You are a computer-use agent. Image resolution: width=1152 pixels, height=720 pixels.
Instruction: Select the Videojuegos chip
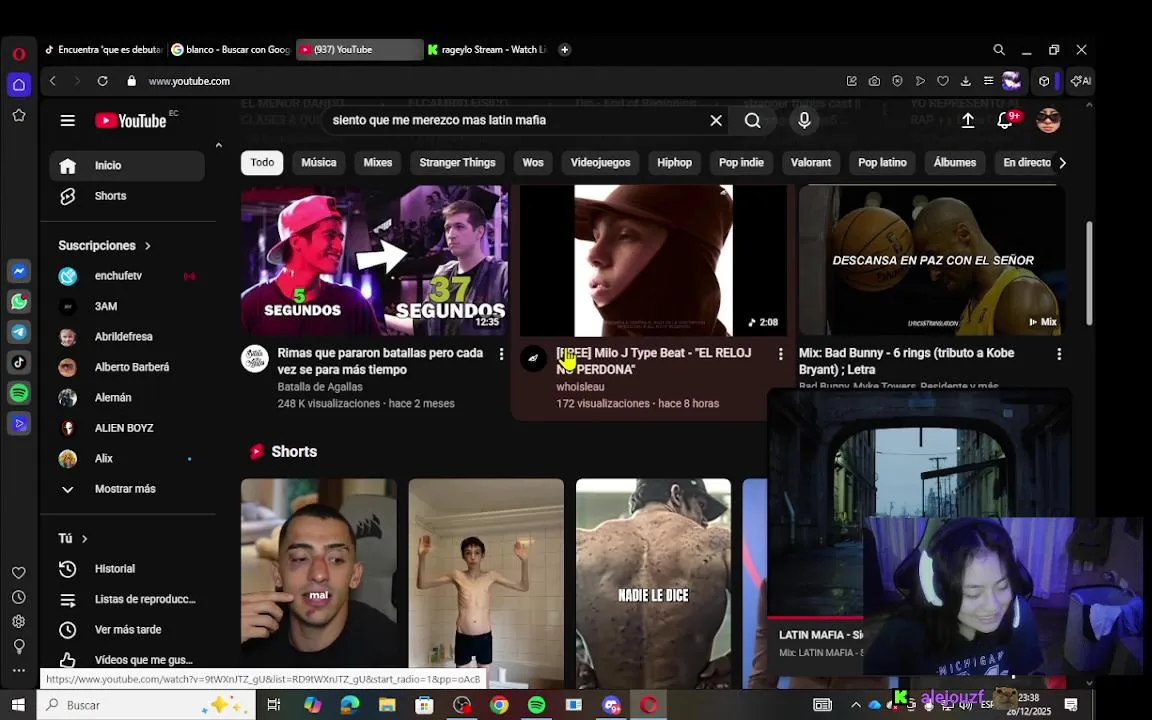pyautogui.click(x=600, y=163)
